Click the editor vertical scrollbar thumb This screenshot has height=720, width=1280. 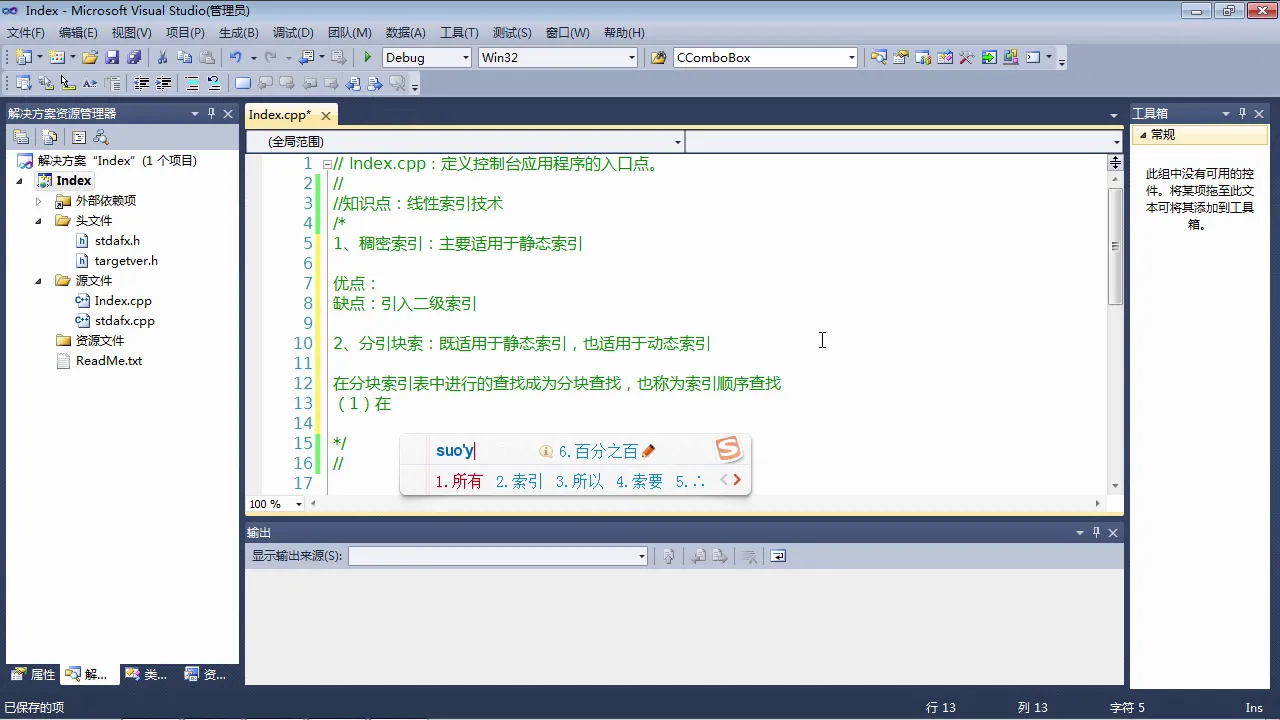click(x=1116, y=246)
